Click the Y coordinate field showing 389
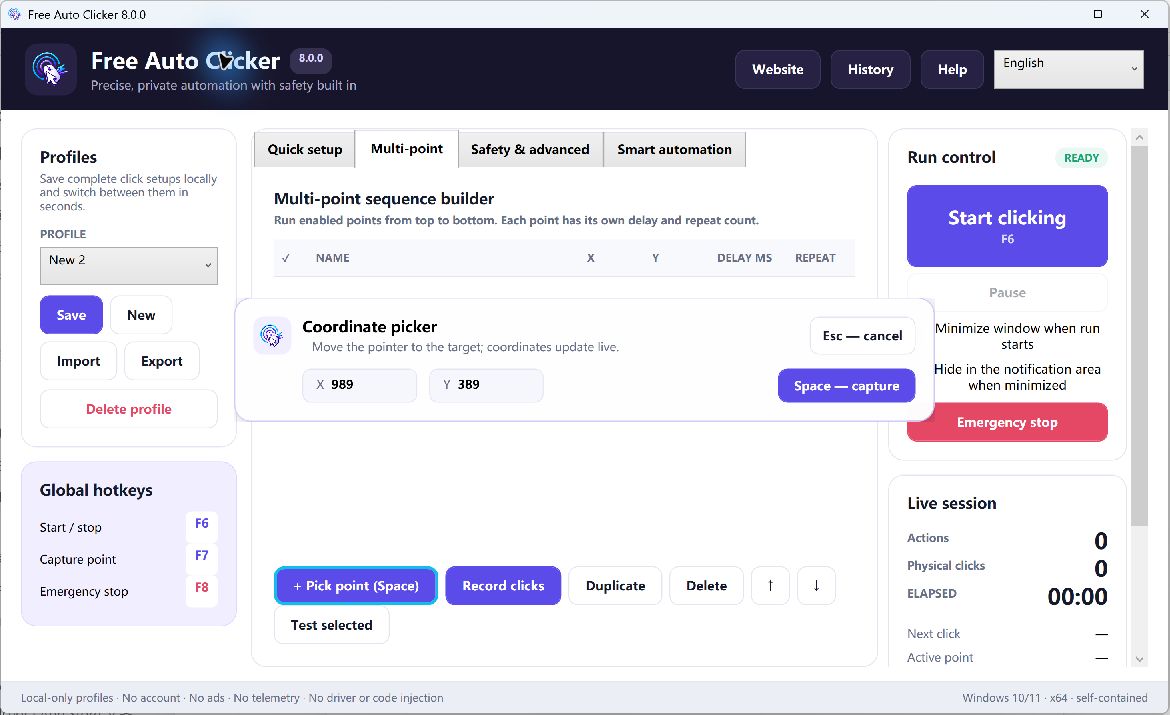The width and height of the screenshot is (1170, 715). coord(487,385)
